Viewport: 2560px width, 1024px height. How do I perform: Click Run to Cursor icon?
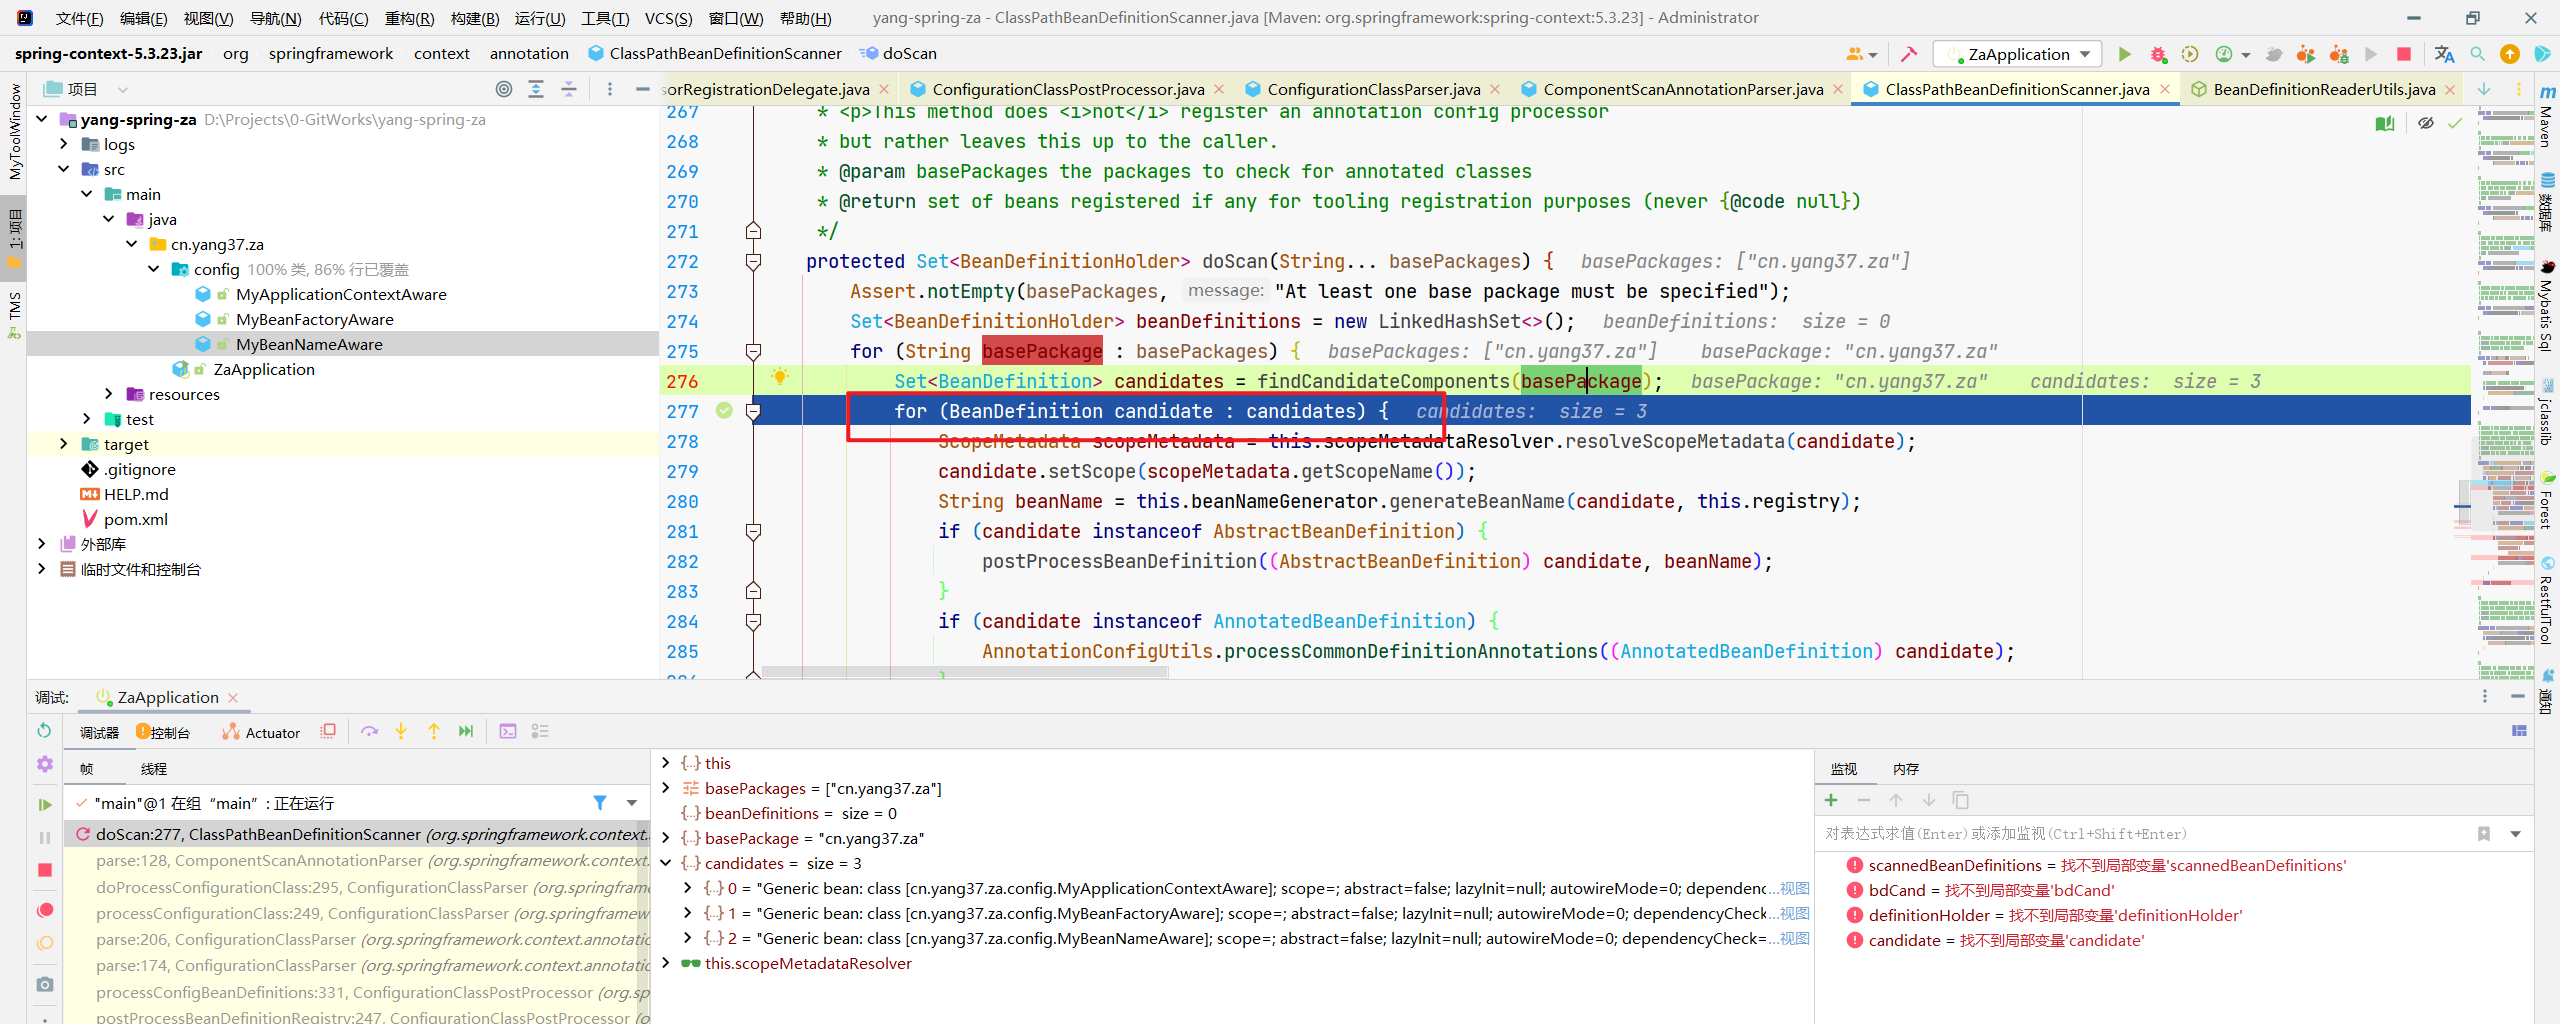(466, 731)
